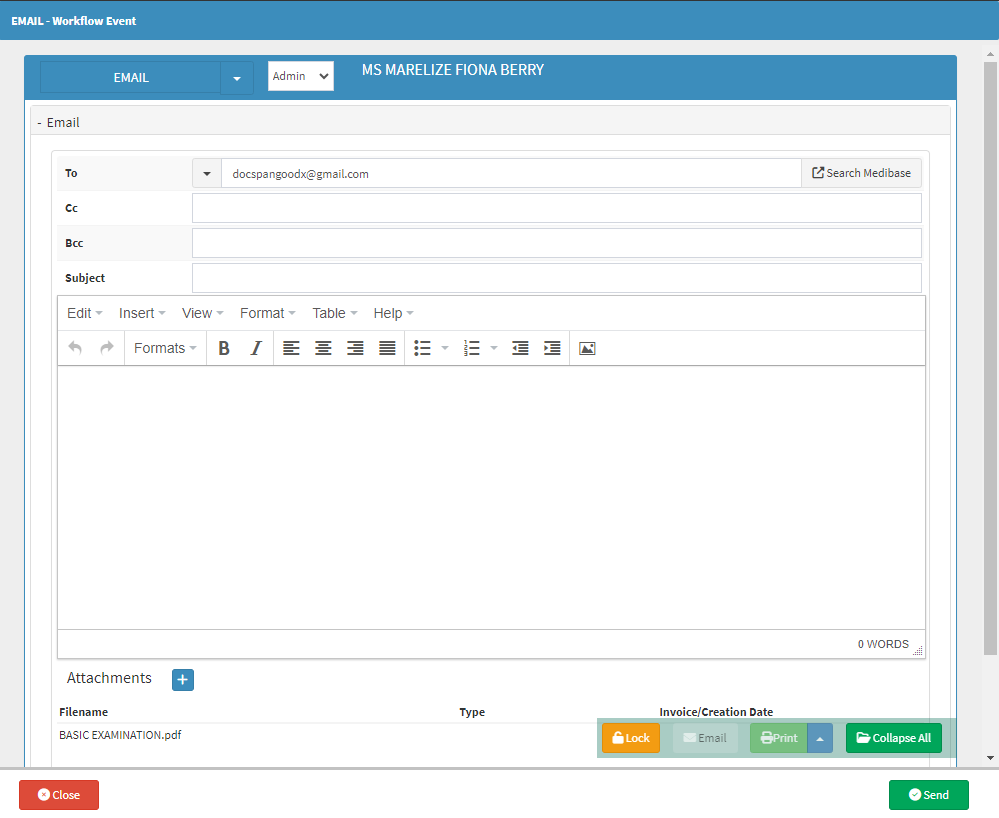Click the undo arrow icon

click(x=75, y=348)
